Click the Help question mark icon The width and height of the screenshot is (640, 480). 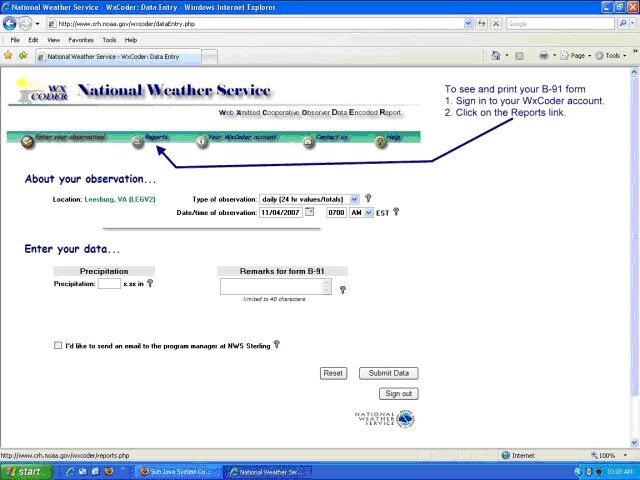tap(380, 142)
